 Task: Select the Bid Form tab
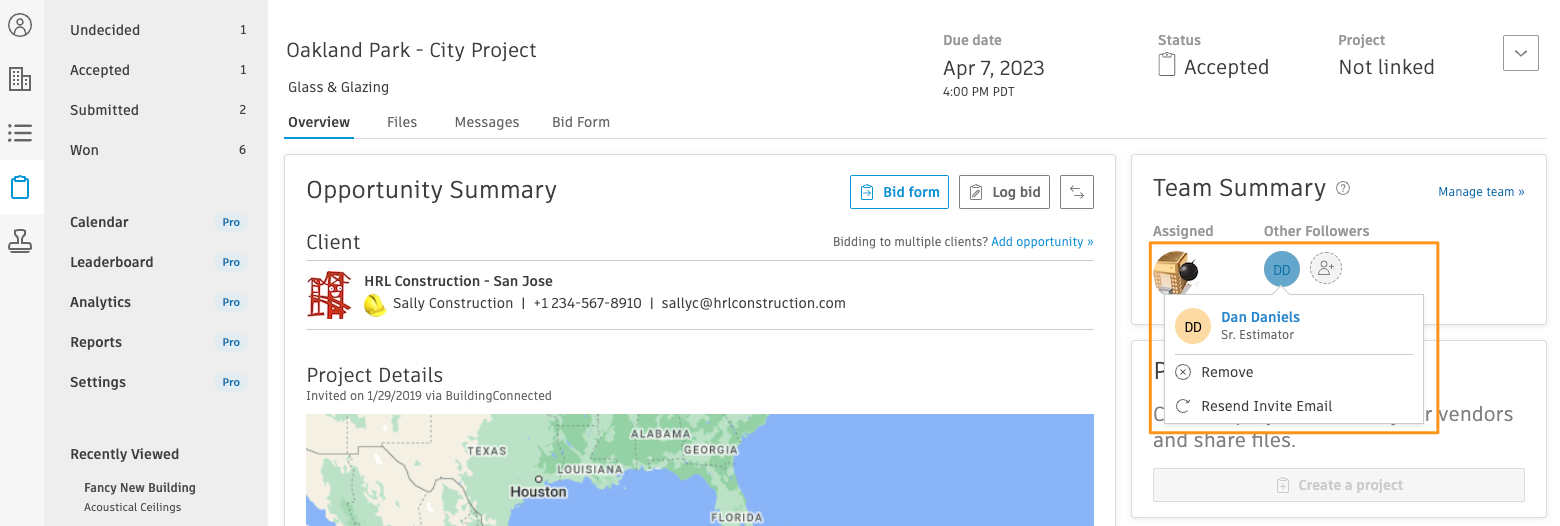click(x=581, y=122)
